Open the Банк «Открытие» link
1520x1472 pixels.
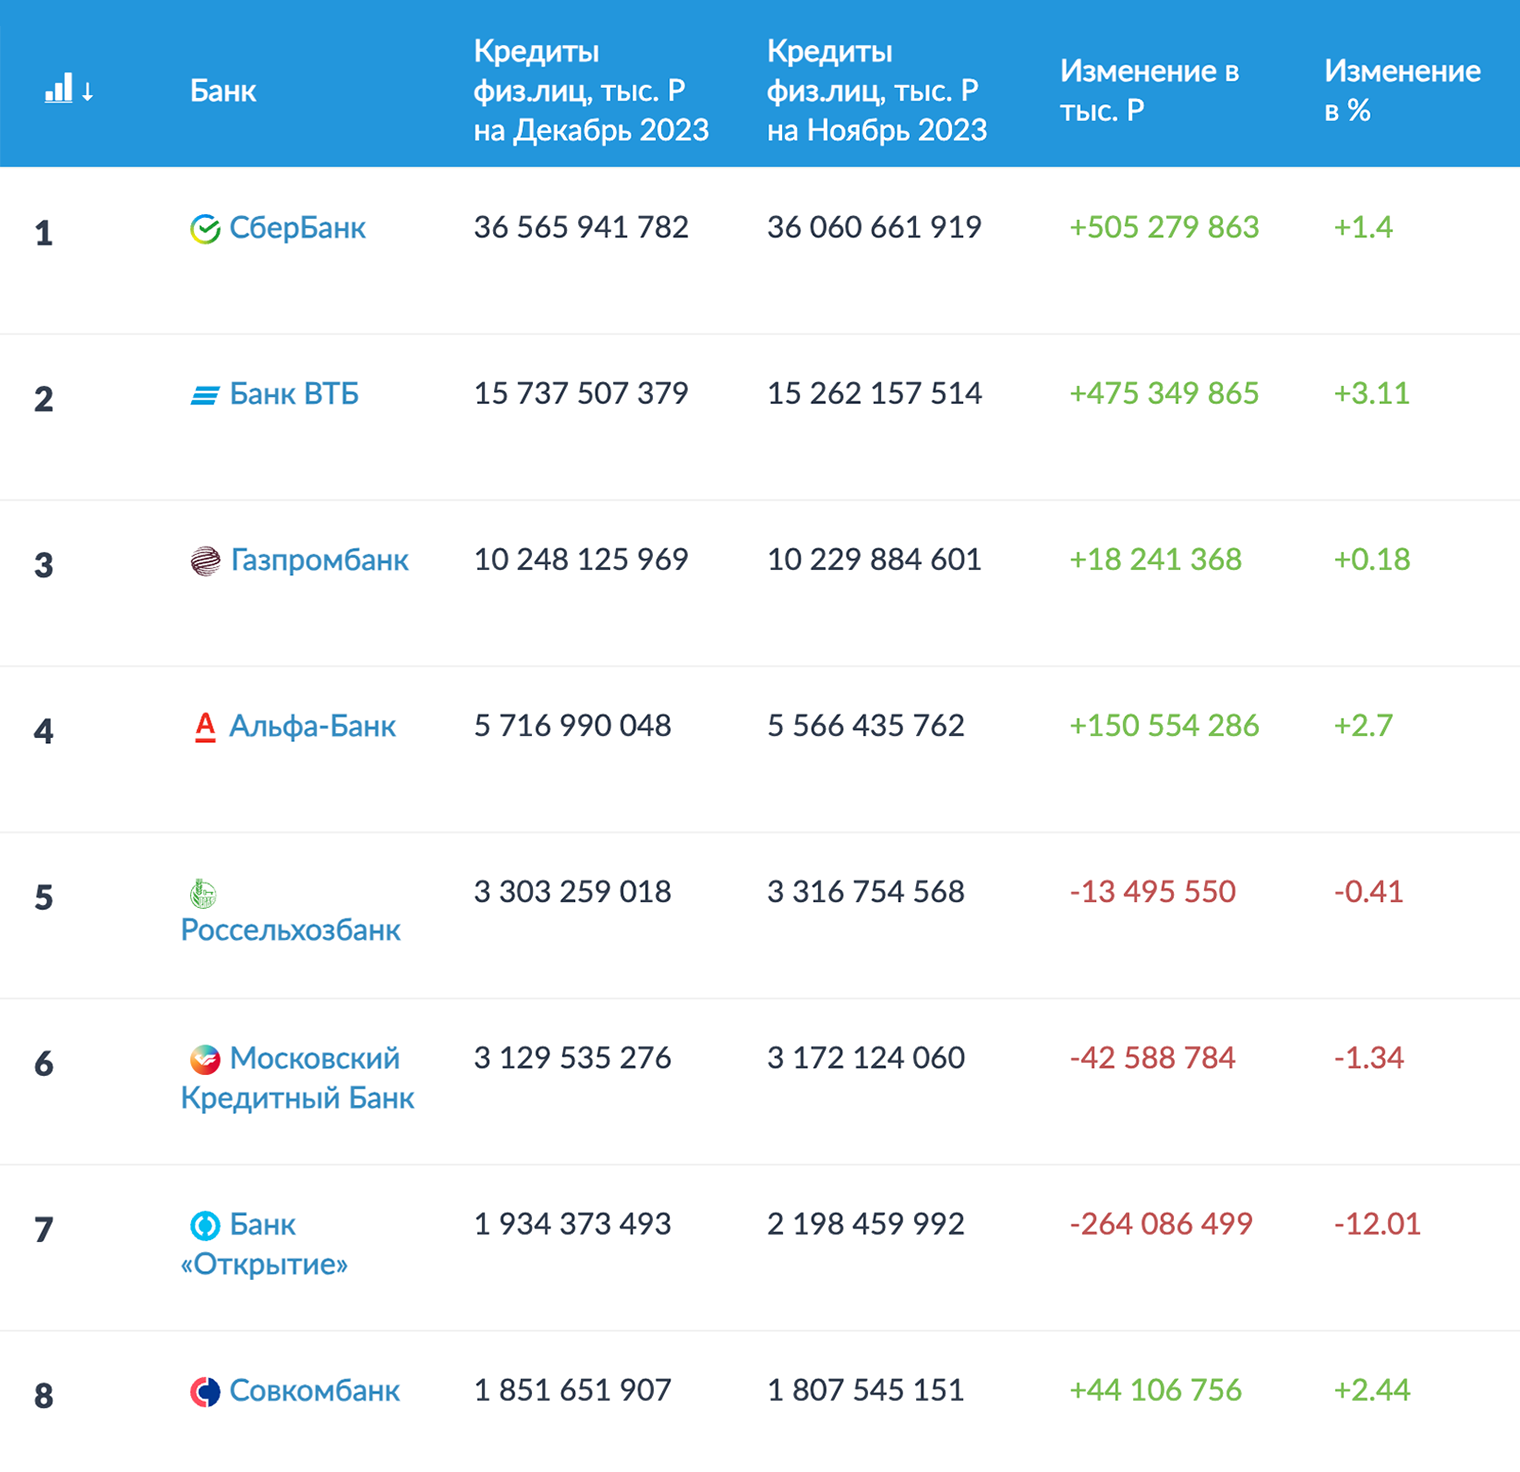tap(264, 1244)
